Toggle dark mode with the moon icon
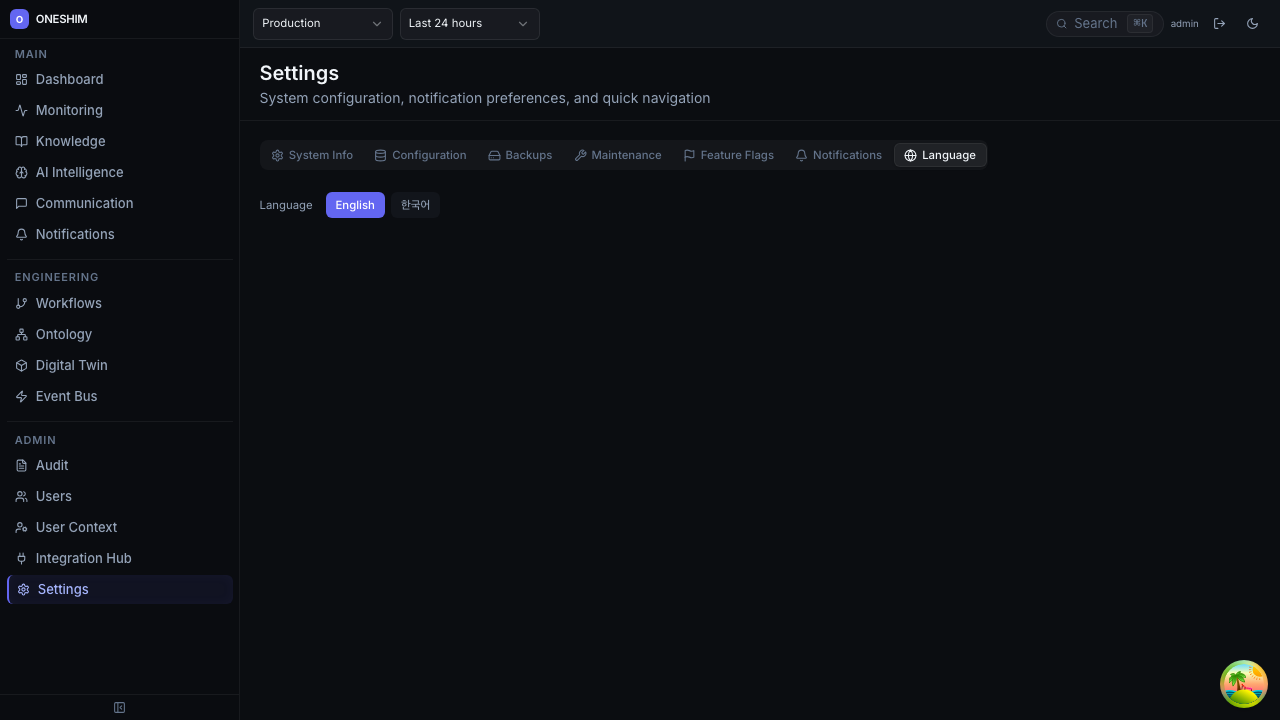This screenshot has height=720, width=1280. (x=1252, y=23)
